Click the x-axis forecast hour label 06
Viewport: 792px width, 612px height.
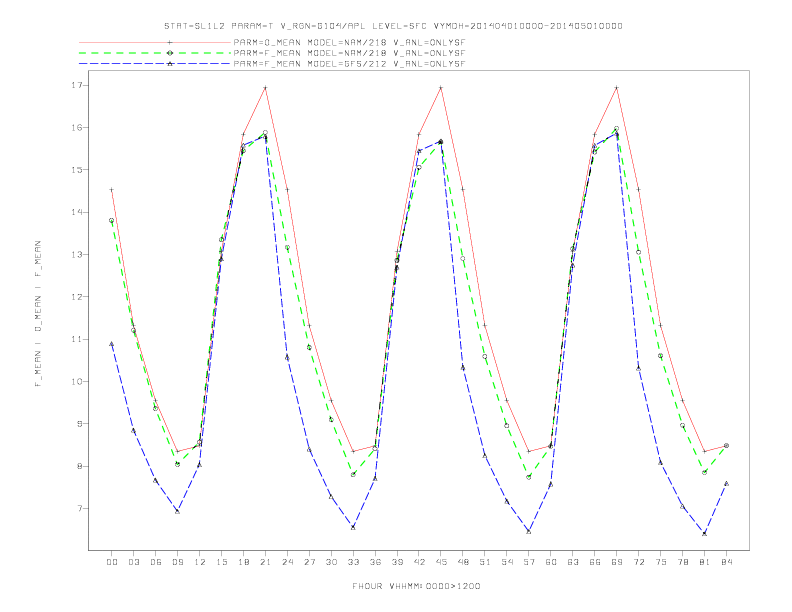(156, 562)
